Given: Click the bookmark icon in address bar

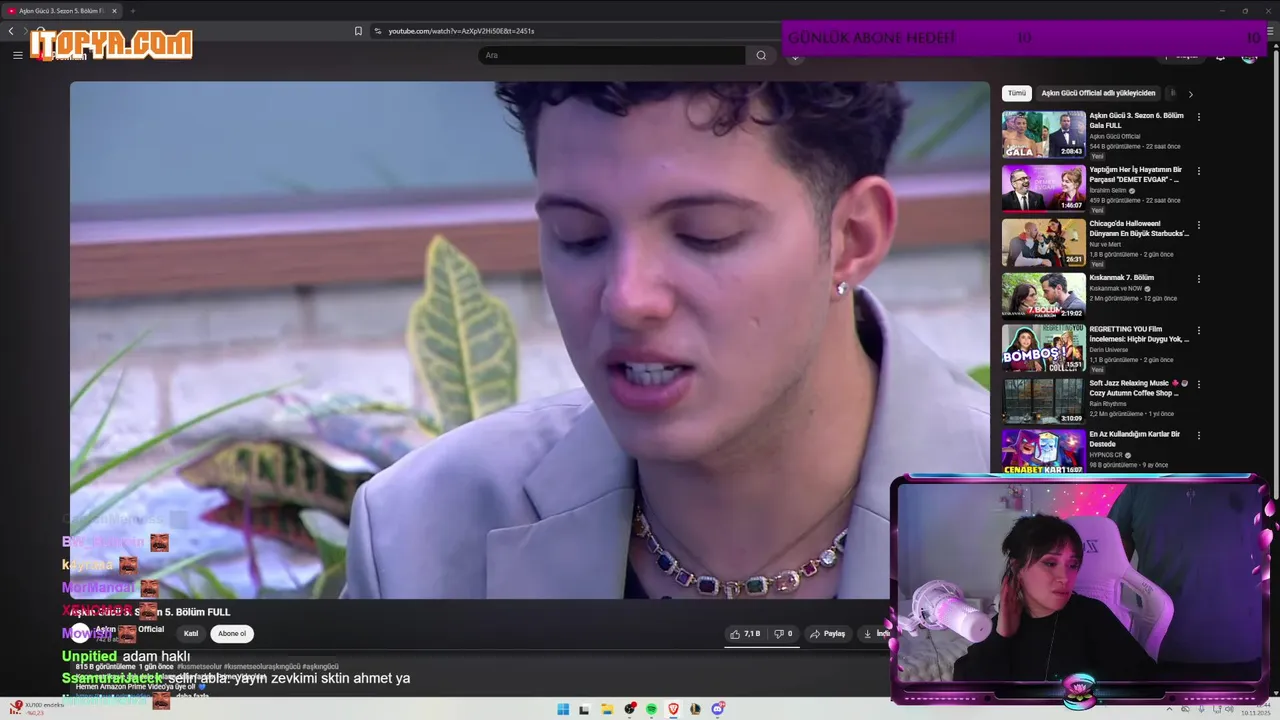Looking at the screenshot, I should coord(358,31).
